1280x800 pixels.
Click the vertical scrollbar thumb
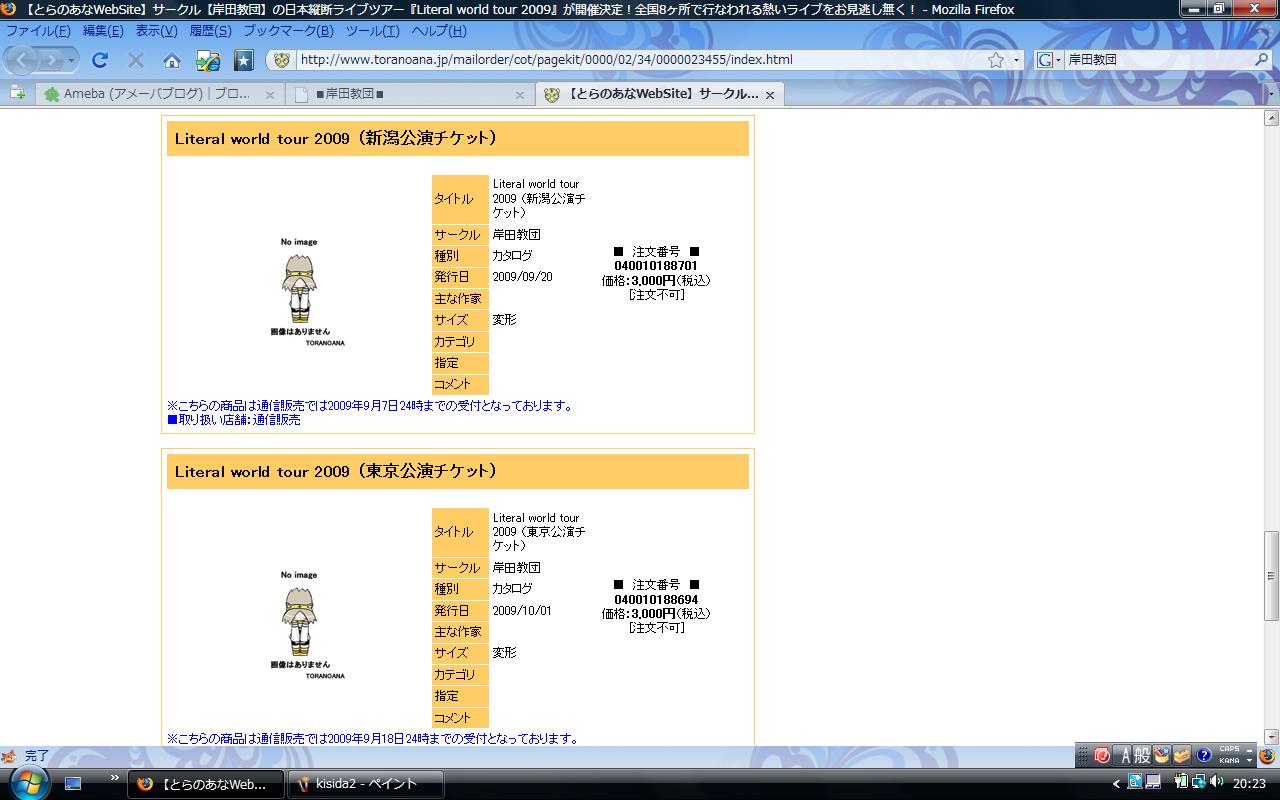(1271, 576)
